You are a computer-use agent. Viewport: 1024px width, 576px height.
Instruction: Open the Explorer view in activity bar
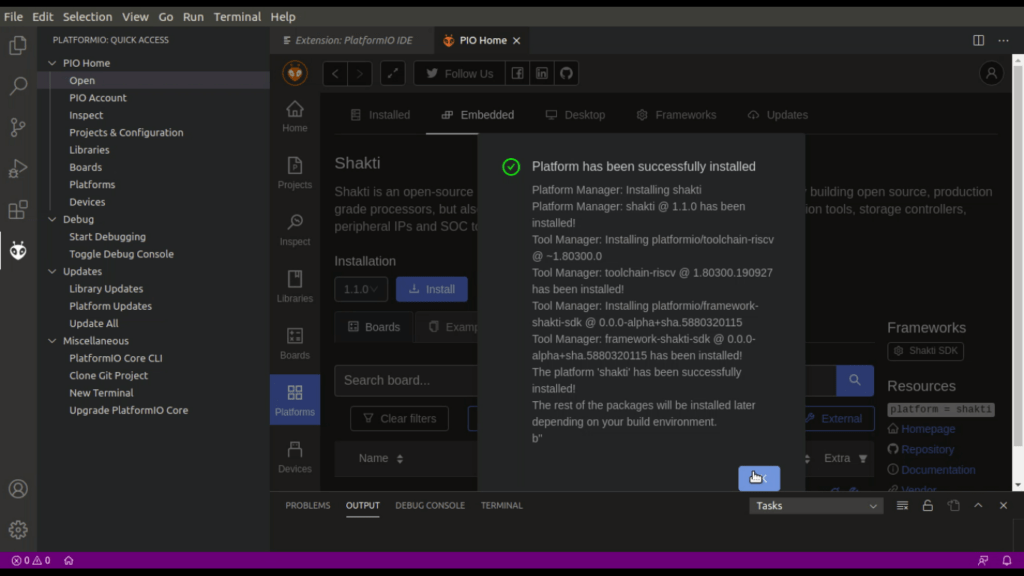pyautogui.click(x=18, y=45)
